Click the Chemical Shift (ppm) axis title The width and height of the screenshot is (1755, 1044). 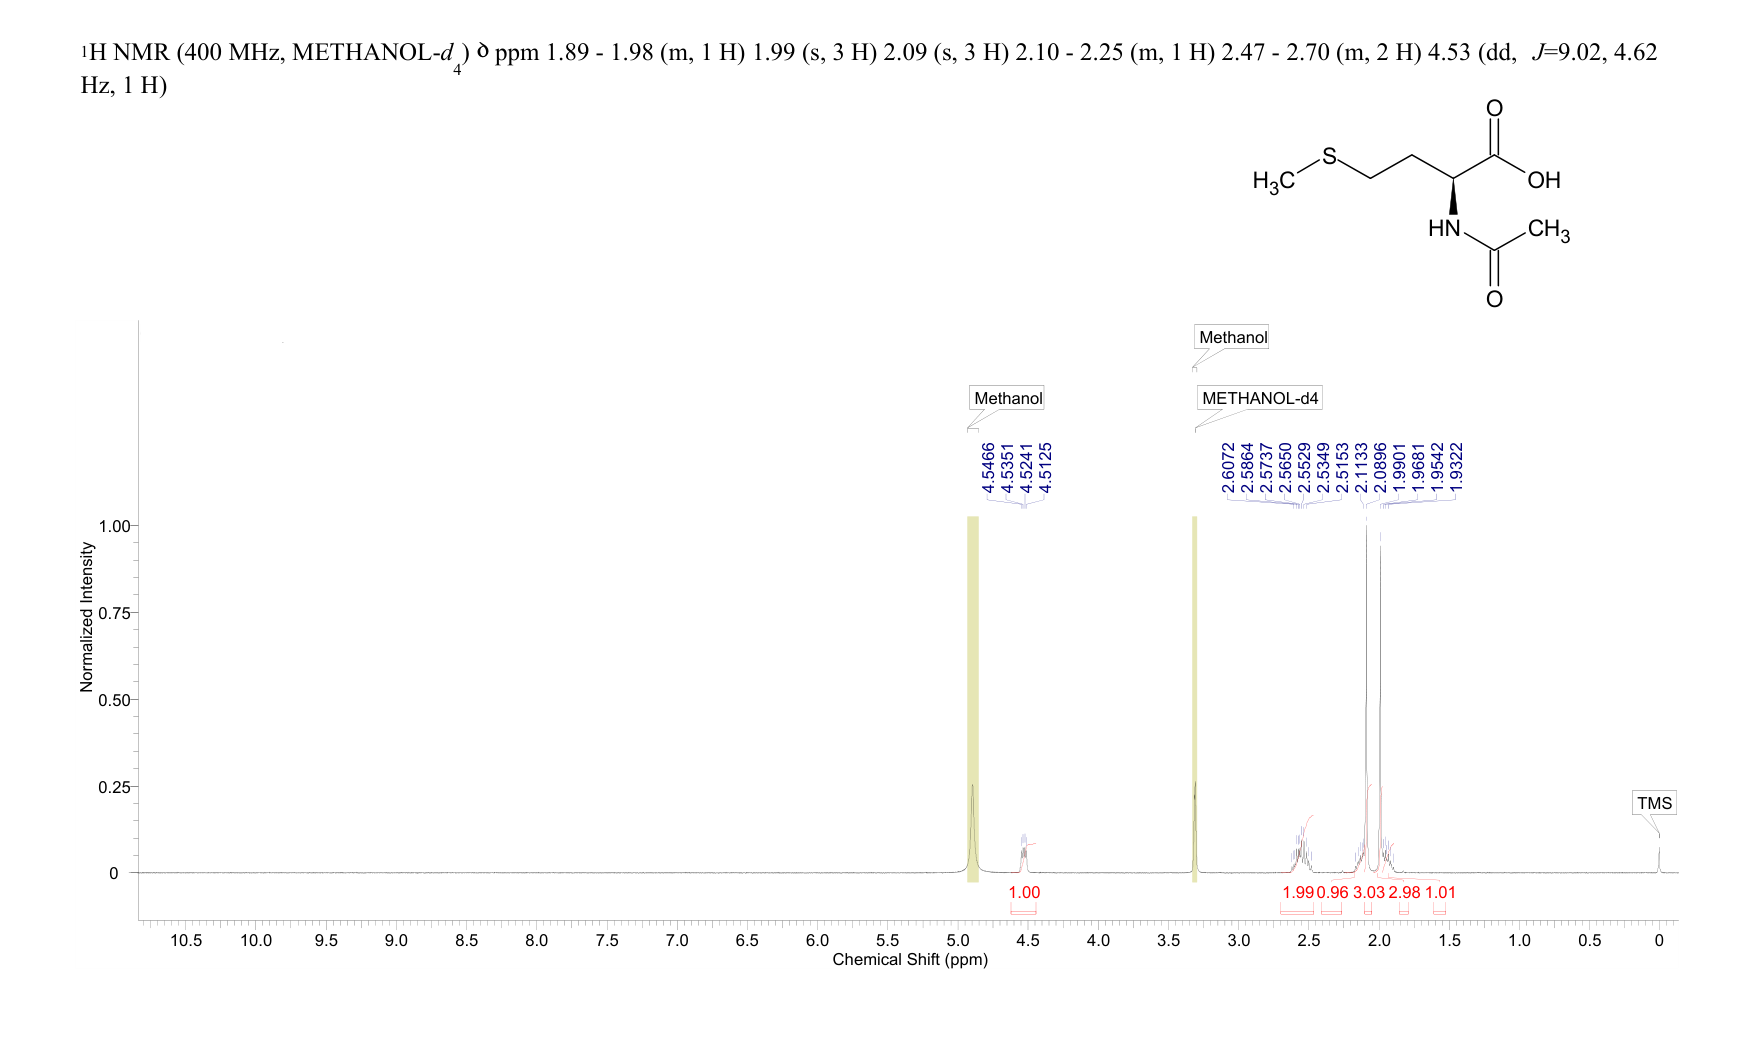[x=910, y=960]
